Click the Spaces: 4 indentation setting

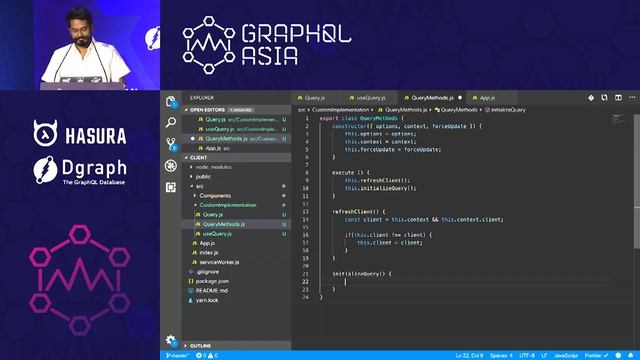(x=501, y=356)
